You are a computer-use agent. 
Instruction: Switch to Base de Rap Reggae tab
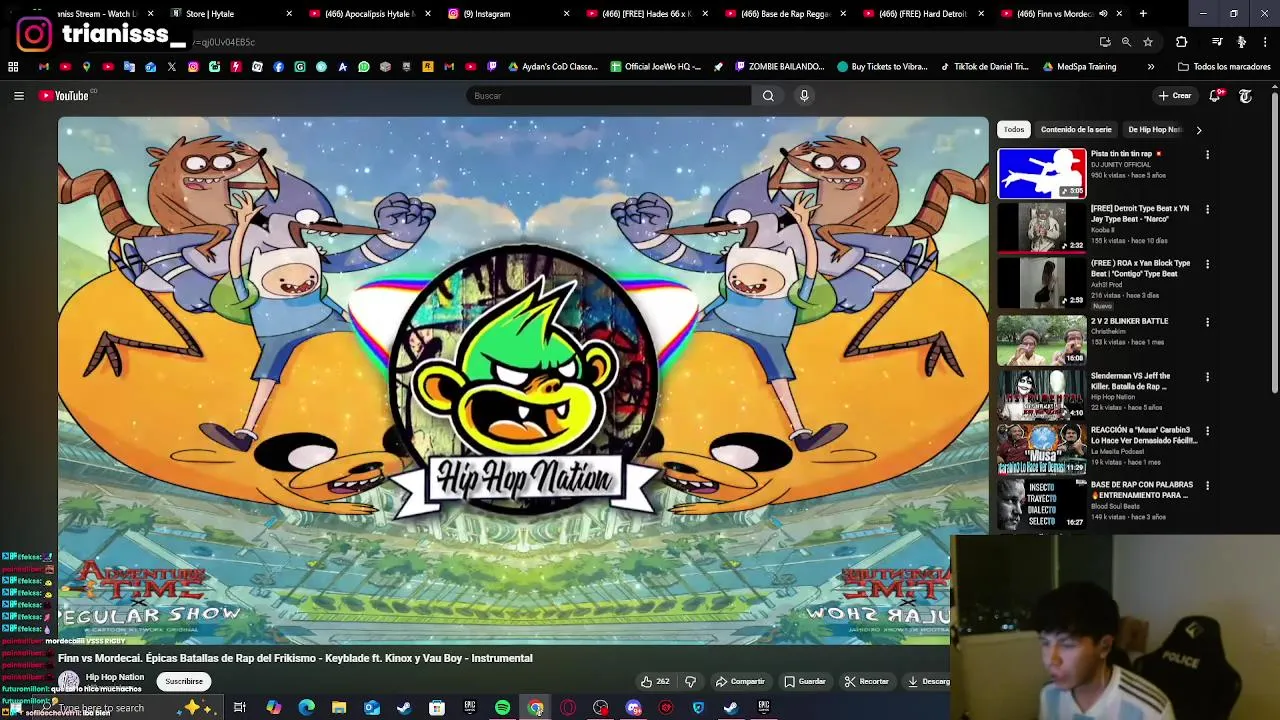click(x=786, y=14)
